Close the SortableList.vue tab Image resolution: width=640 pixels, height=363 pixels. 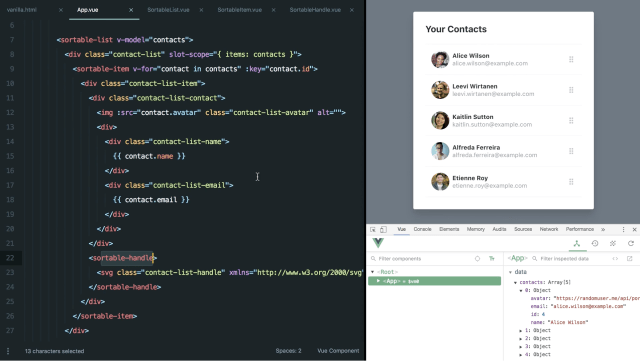click(x=201, y=10)
